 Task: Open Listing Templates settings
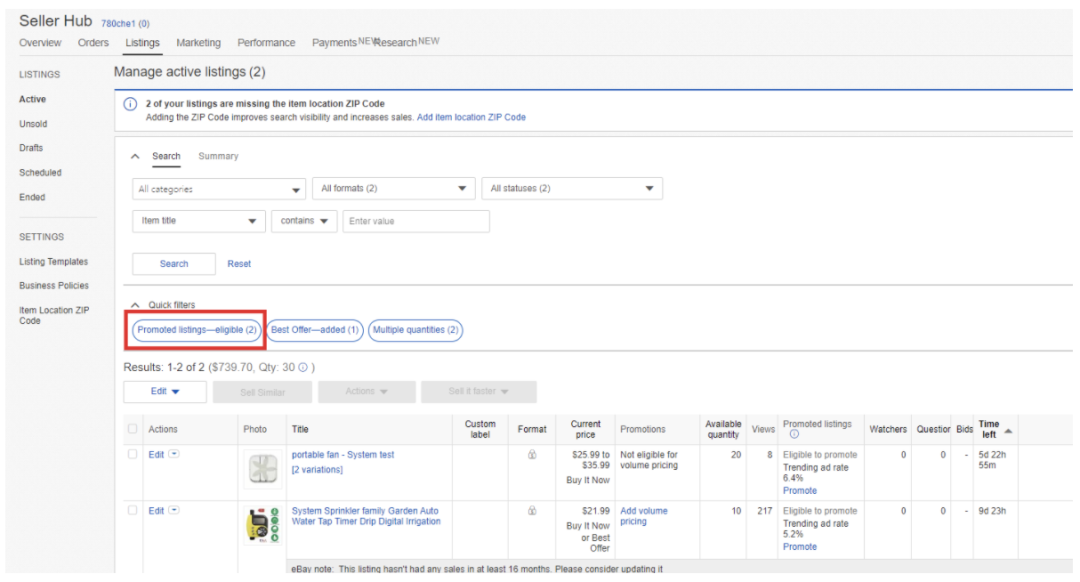coord(54,262)
